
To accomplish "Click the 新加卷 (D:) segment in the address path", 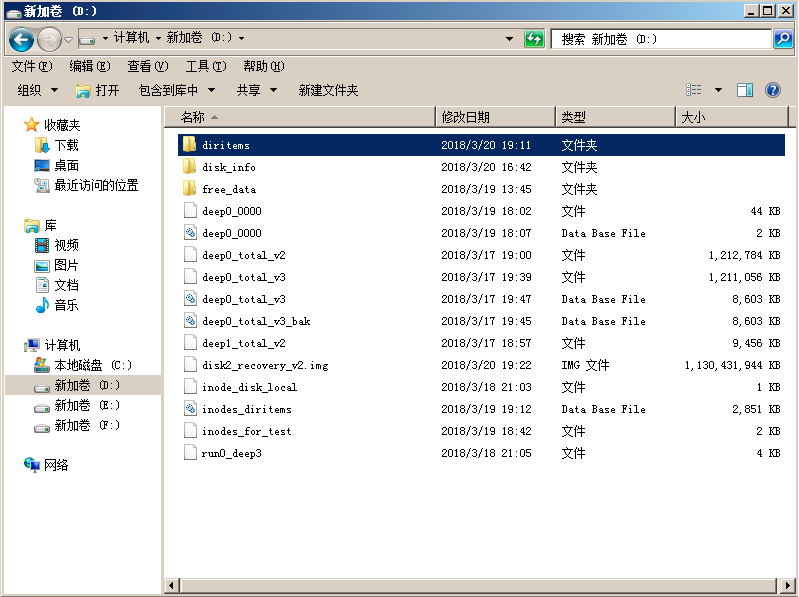I will pyautogui.click(x=199, y=38).
